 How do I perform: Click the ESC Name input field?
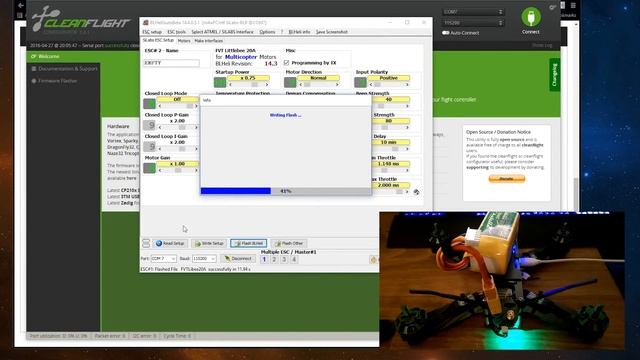[171, 63]
